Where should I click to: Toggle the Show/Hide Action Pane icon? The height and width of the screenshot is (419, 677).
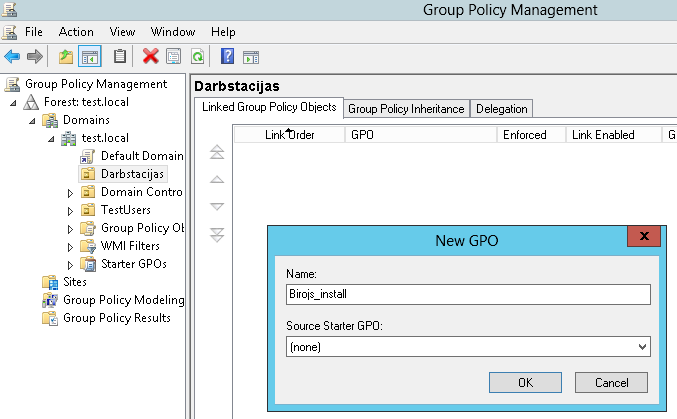[251, 57]
